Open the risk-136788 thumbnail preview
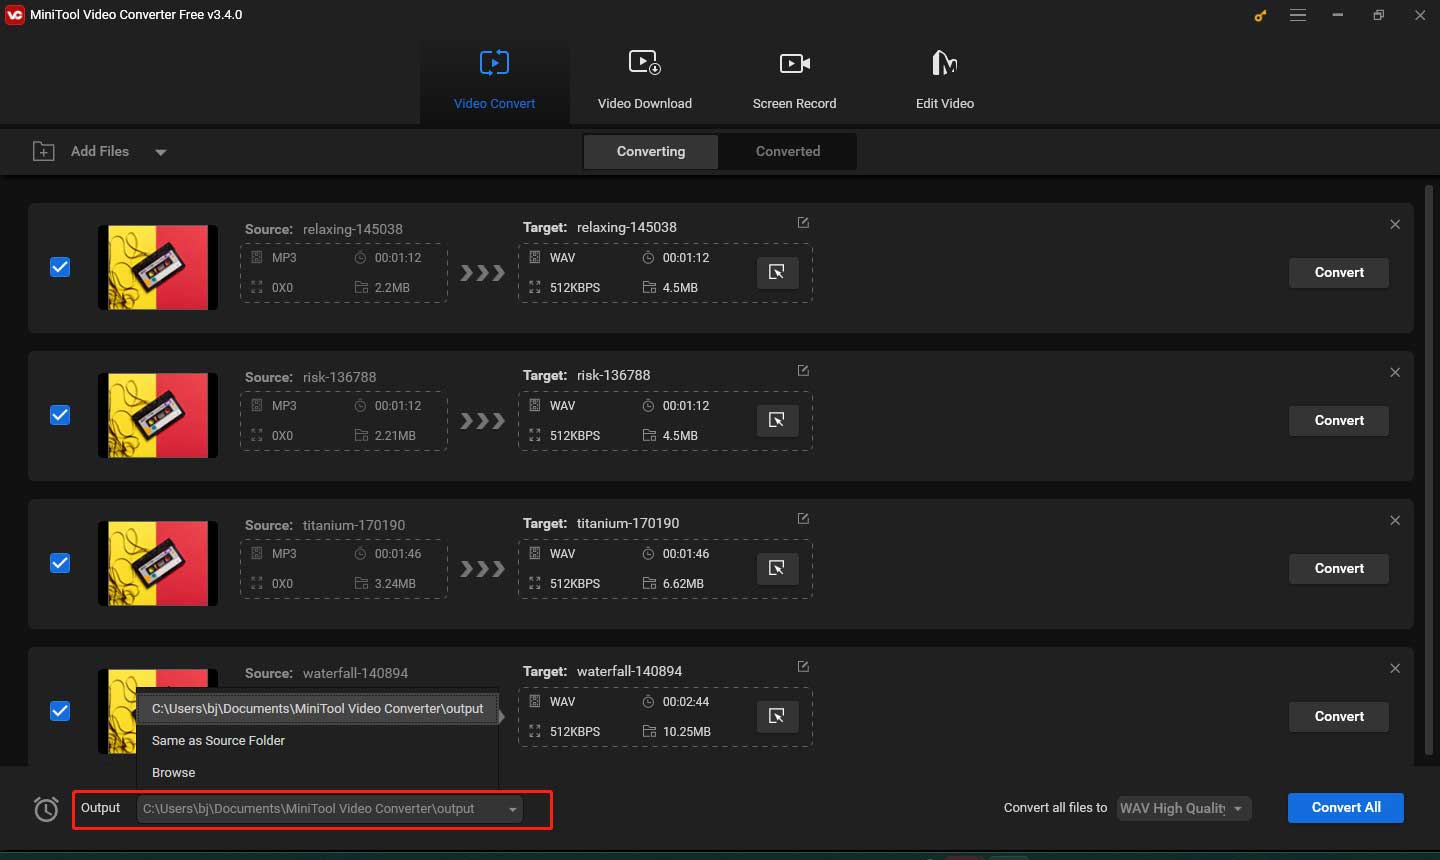 158,415
